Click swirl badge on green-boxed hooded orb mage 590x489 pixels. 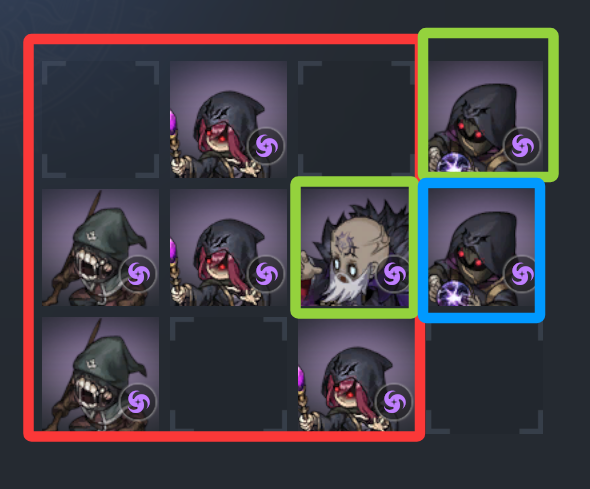click(x=522, y=146)
